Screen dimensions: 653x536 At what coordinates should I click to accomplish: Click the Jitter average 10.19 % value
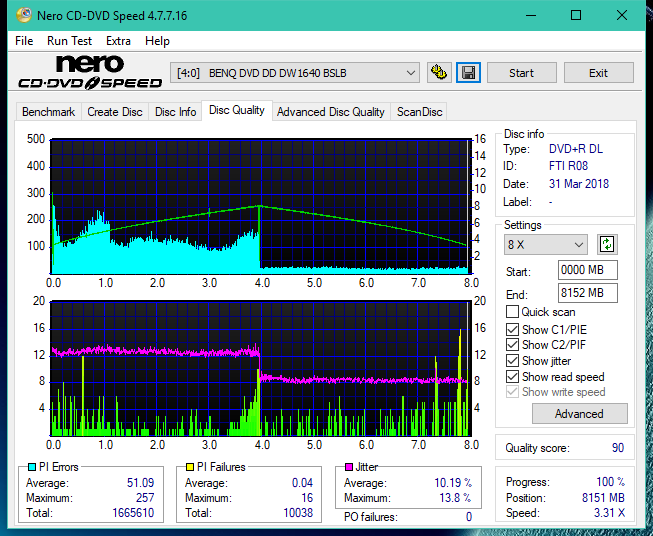[453, 483]
